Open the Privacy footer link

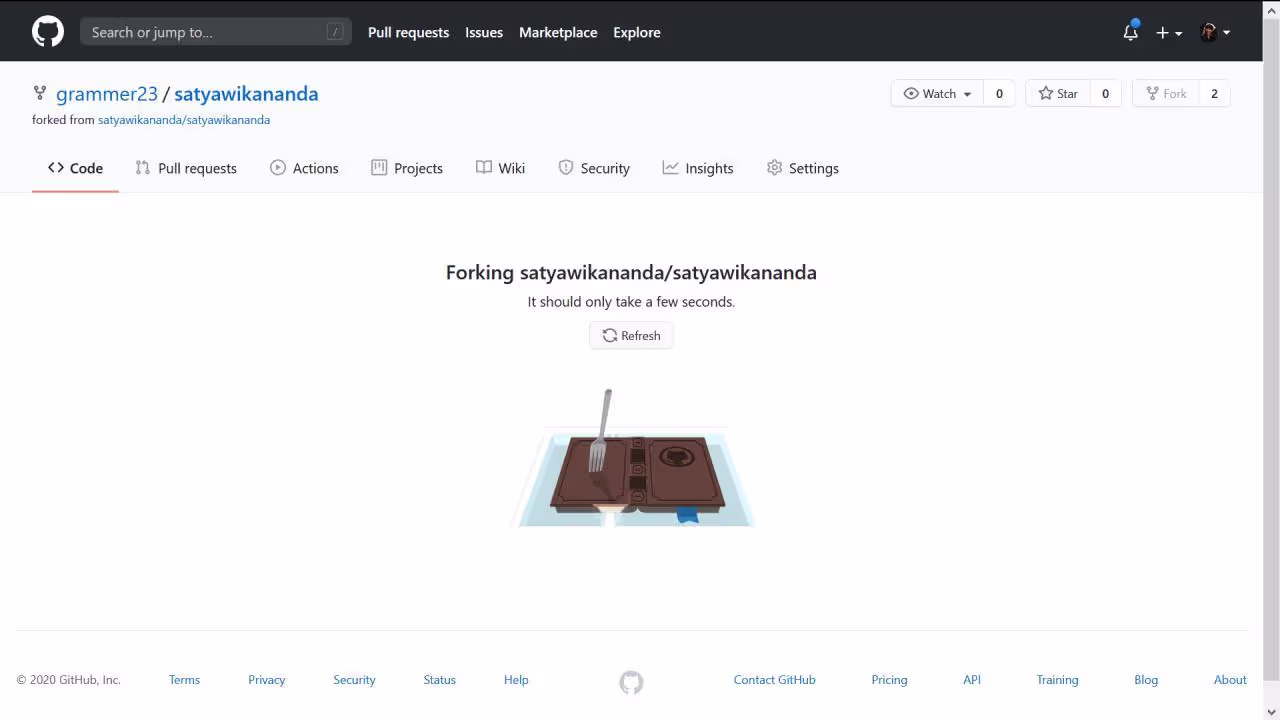point(267,680)
